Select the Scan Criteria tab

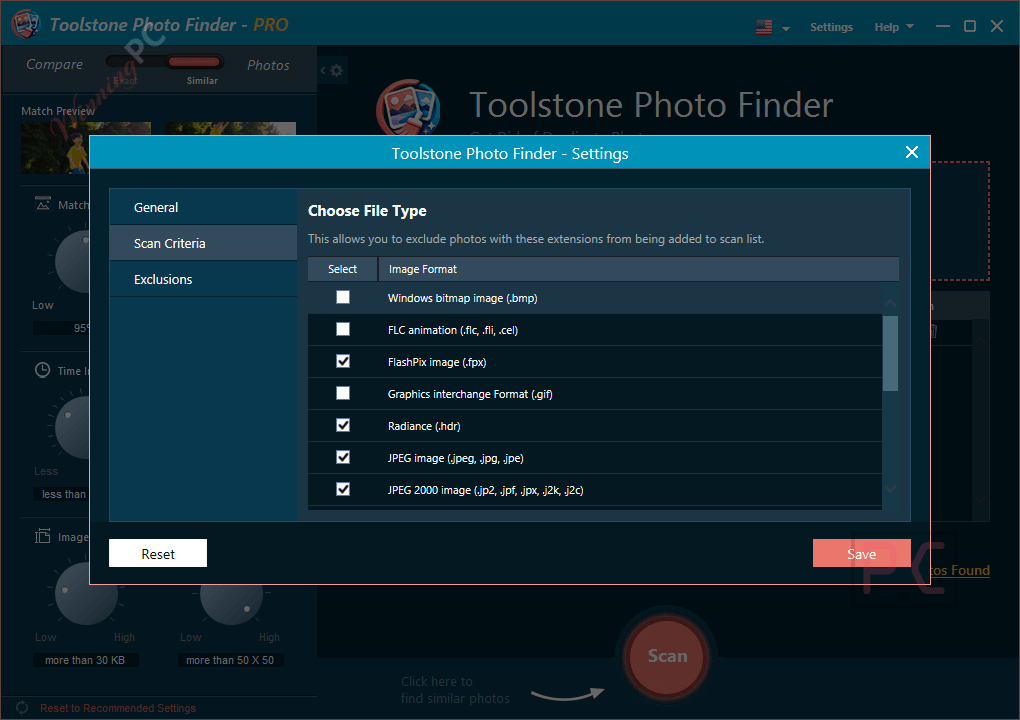click(203, 243)
